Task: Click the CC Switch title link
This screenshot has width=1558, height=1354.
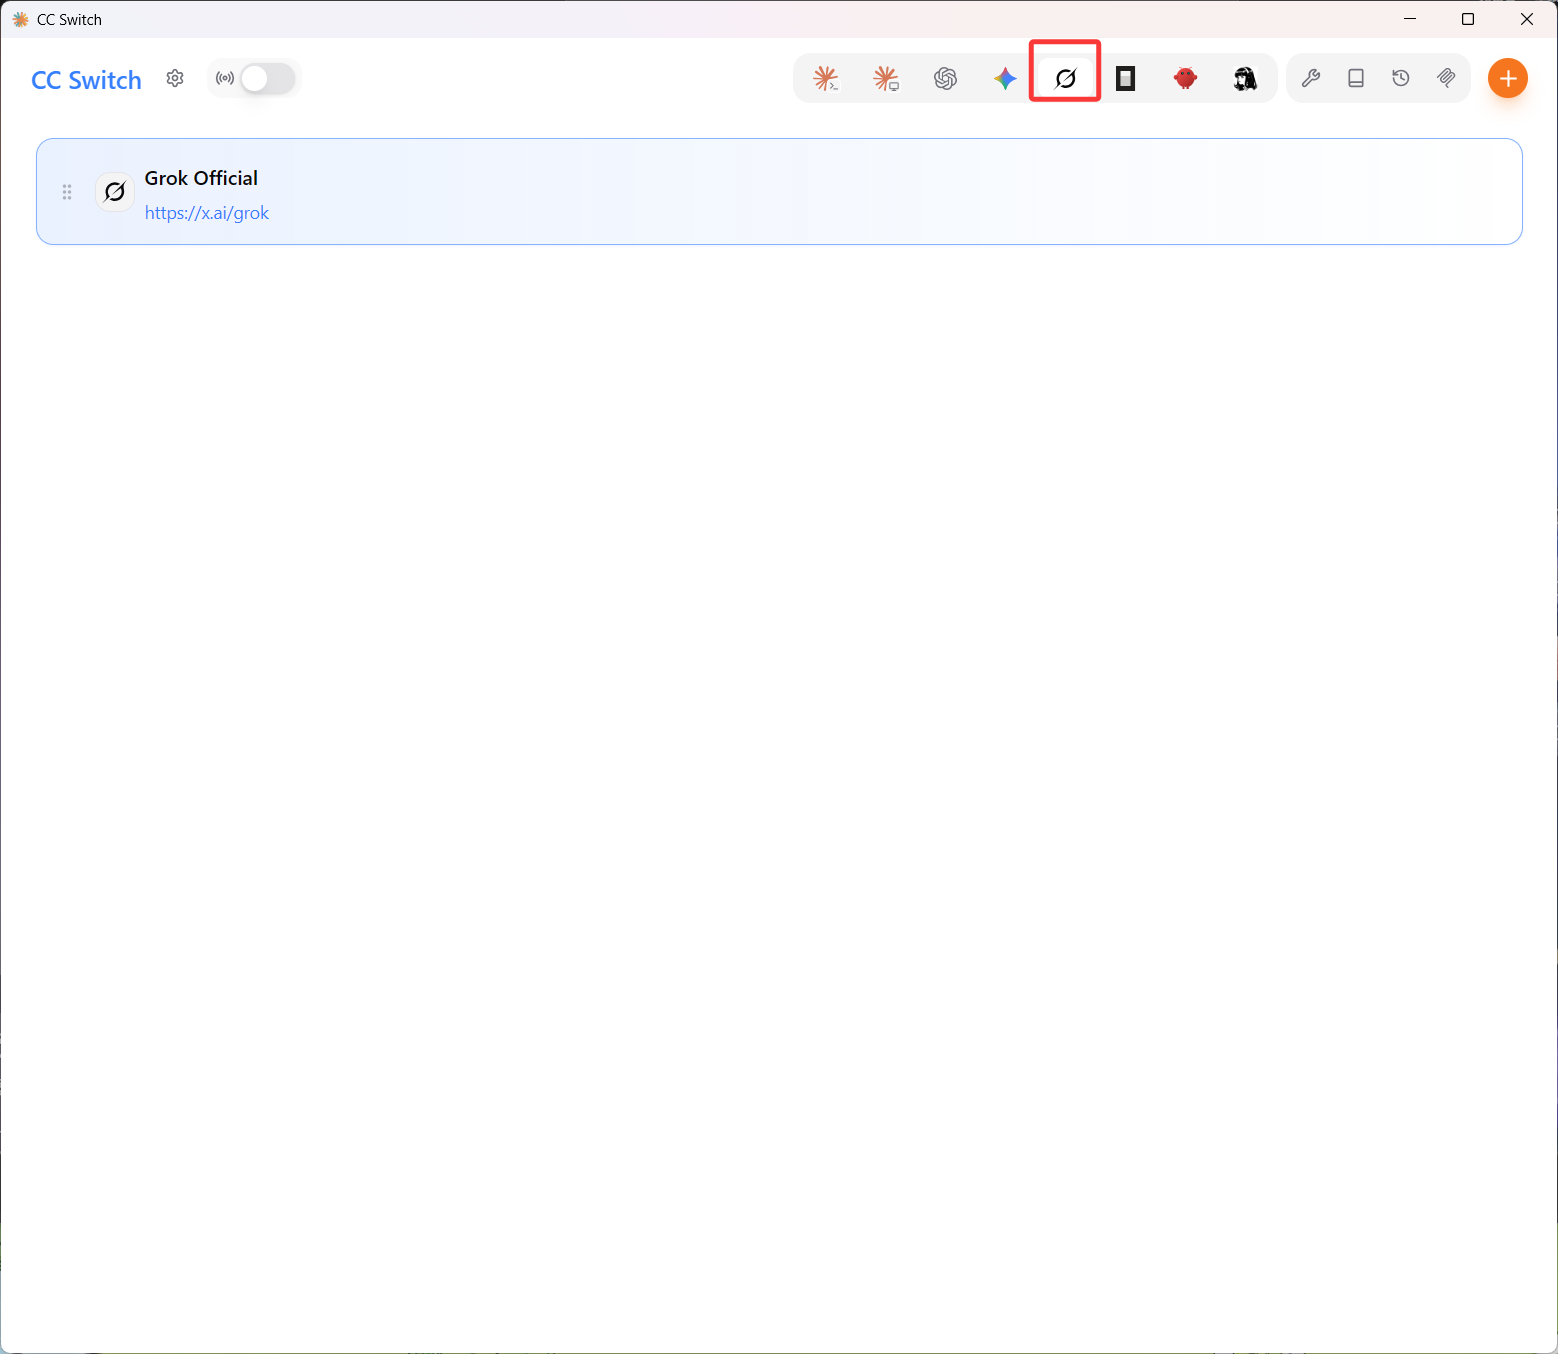Action: [x=87, y=80]
